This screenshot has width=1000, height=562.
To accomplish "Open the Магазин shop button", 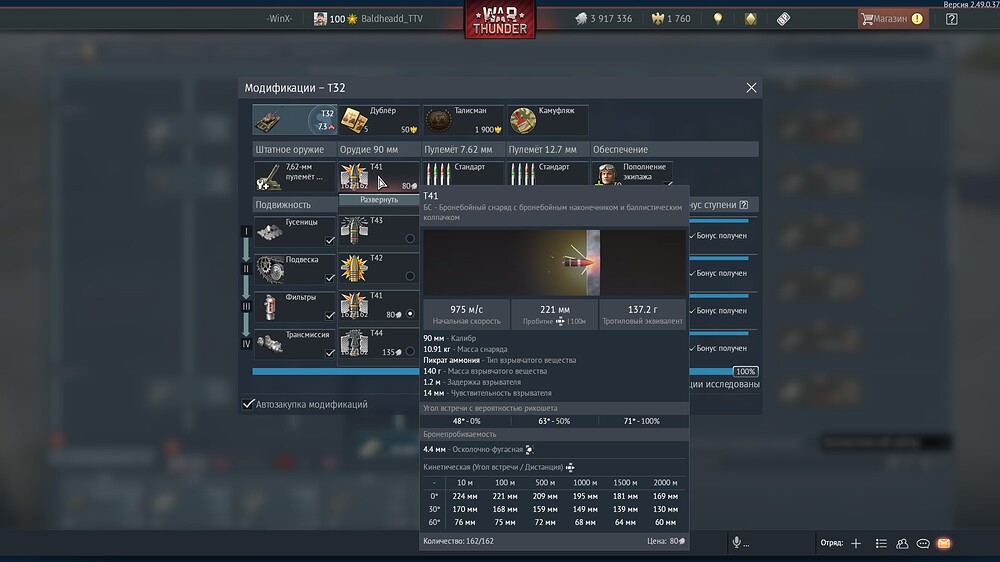I will (x=891, y=19).
